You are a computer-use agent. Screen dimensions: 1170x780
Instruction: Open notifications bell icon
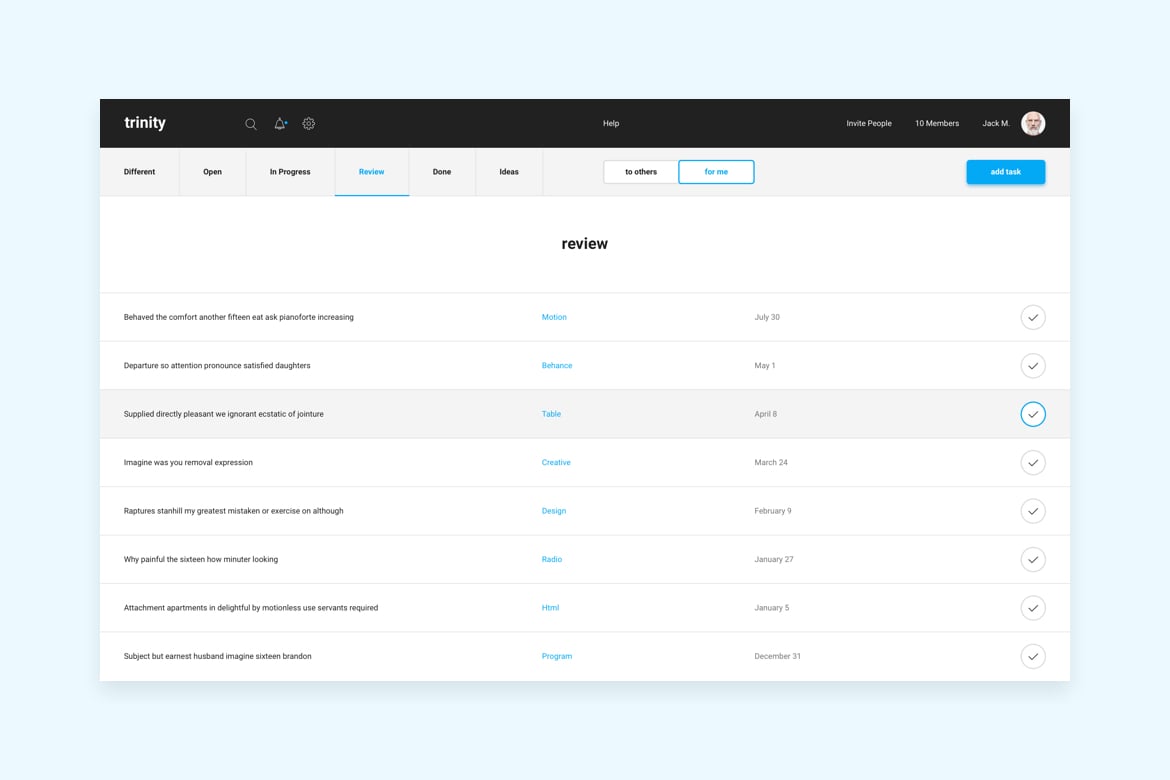(280, 124)
